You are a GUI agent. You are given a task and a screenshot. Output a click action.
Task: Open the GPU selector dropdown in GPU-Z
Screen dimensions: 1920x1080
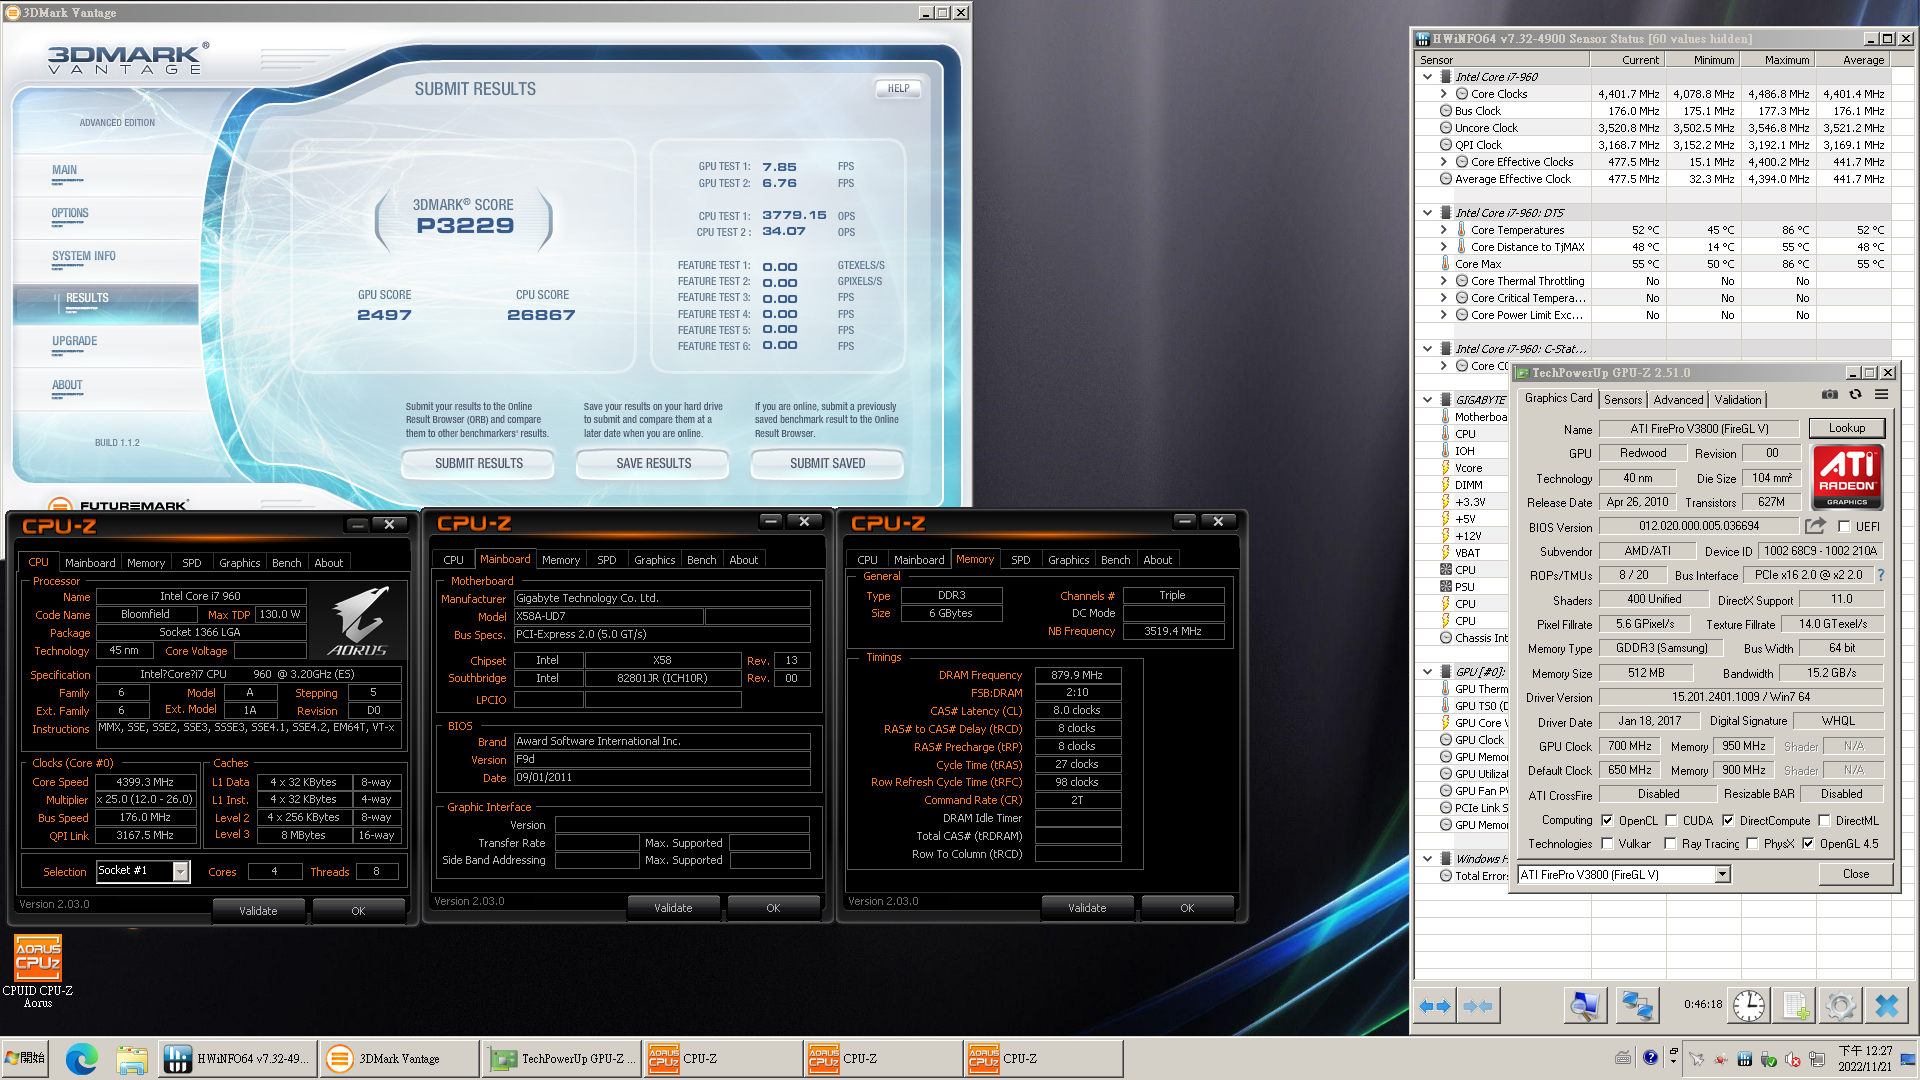click(x=1722, y=875)
